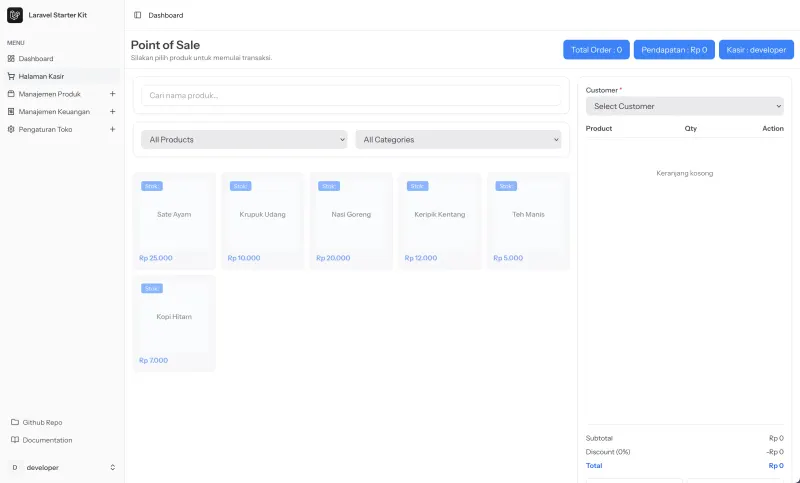
Task: Click the Subtotal label
Action: tap(599, 438)
